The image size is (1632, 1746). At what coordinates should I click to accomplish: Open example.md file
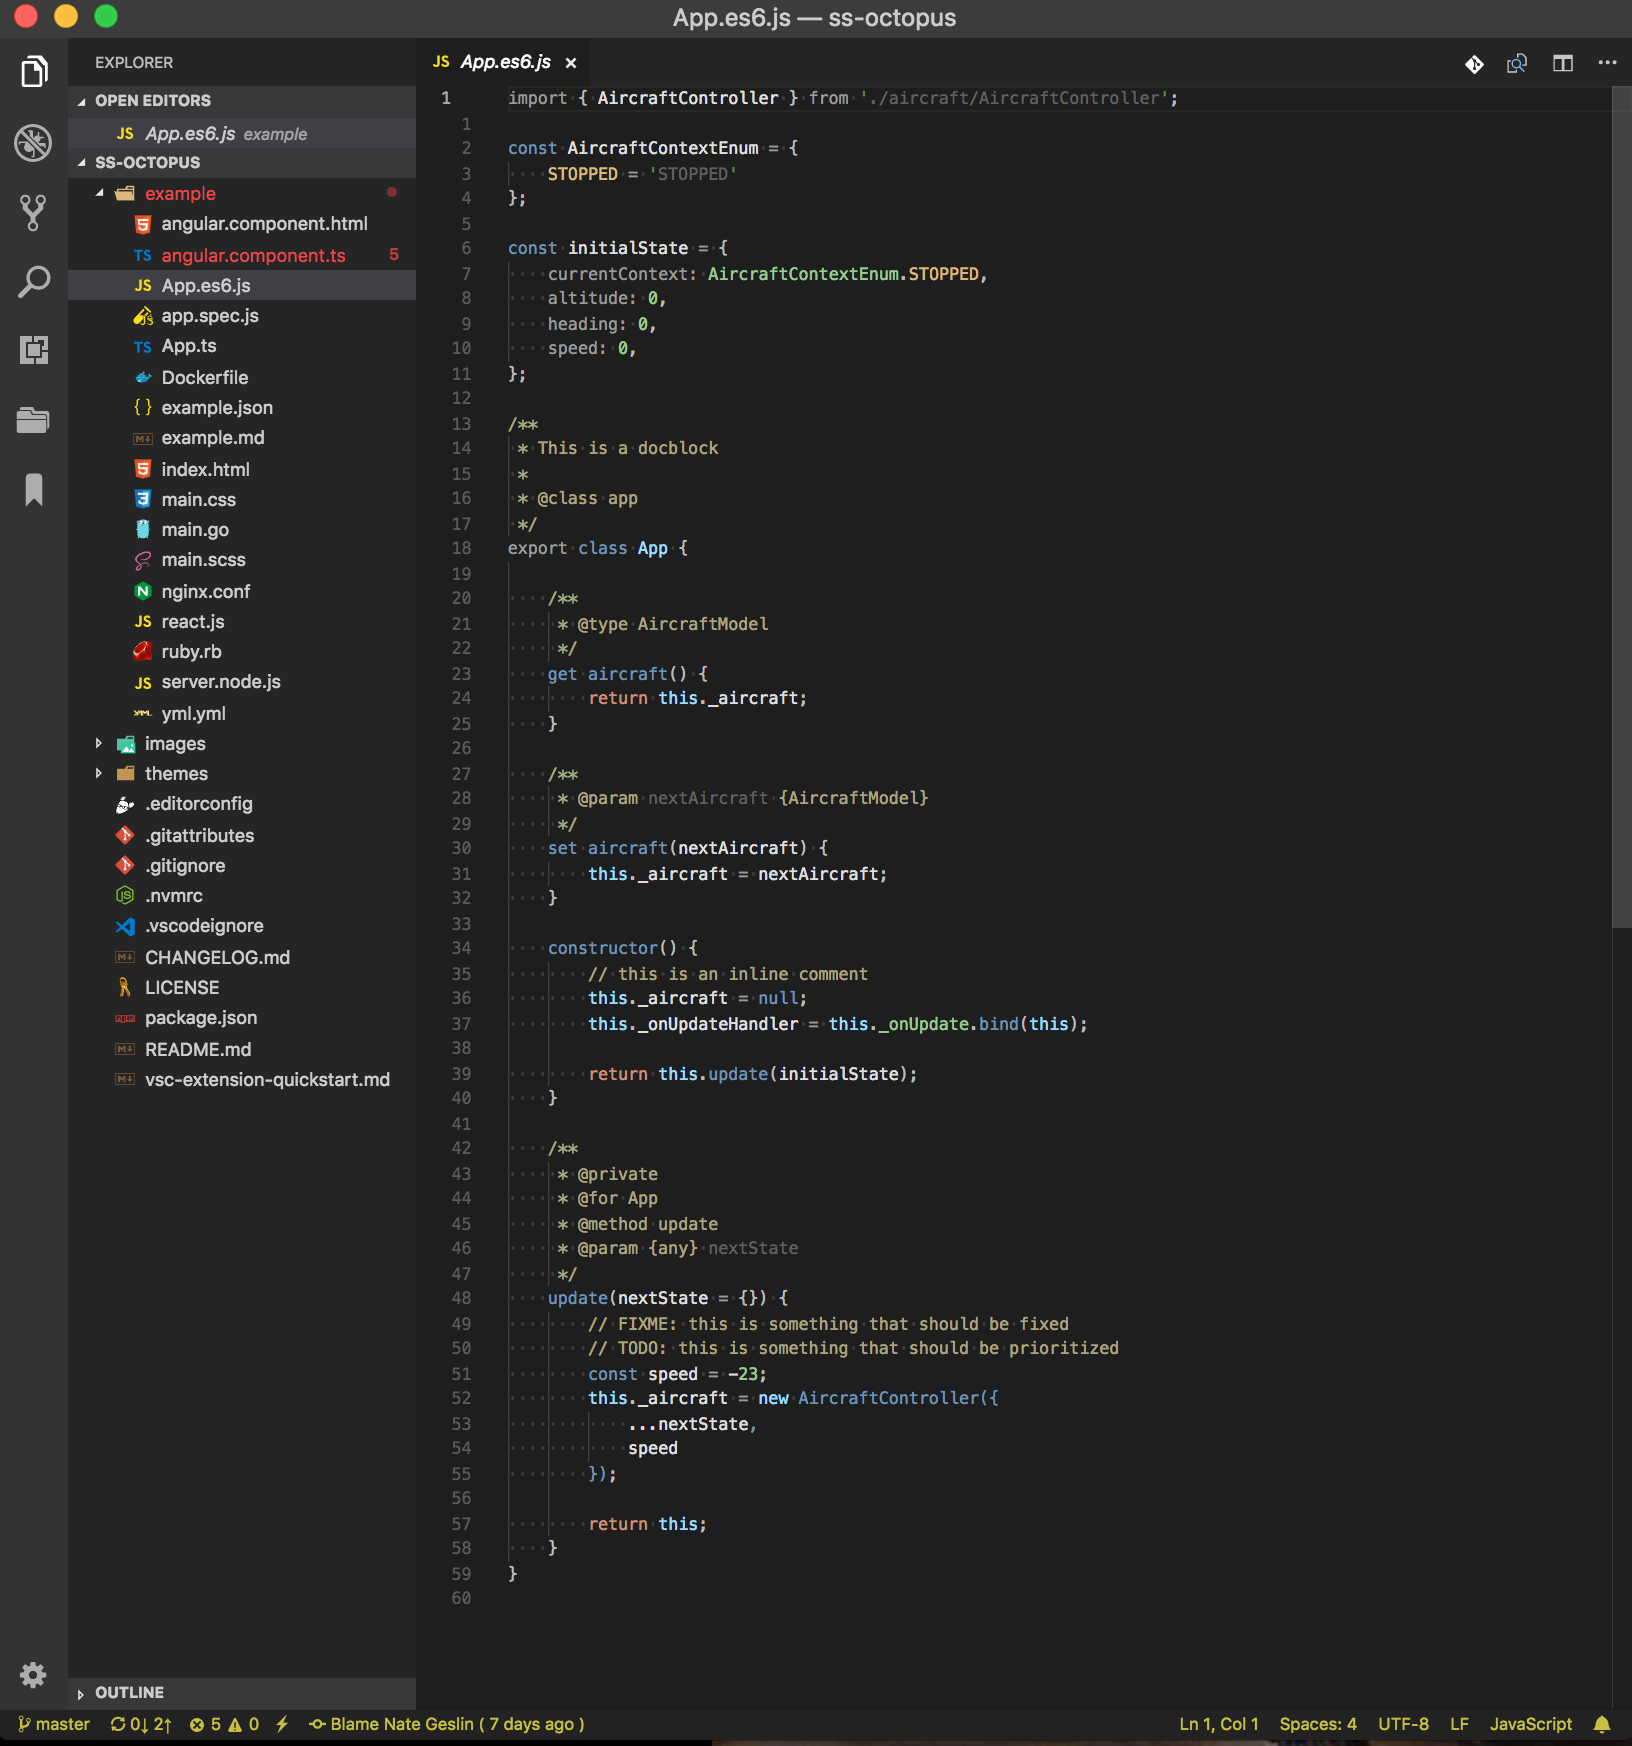click(x=242, y=438)
